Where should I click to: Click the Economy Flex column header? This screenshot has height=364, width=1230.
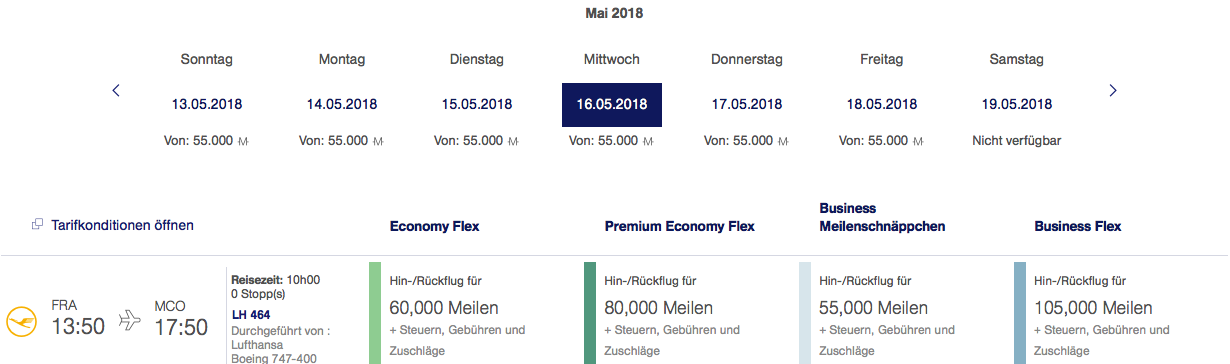pyautogui.click(x=435, y=226)
